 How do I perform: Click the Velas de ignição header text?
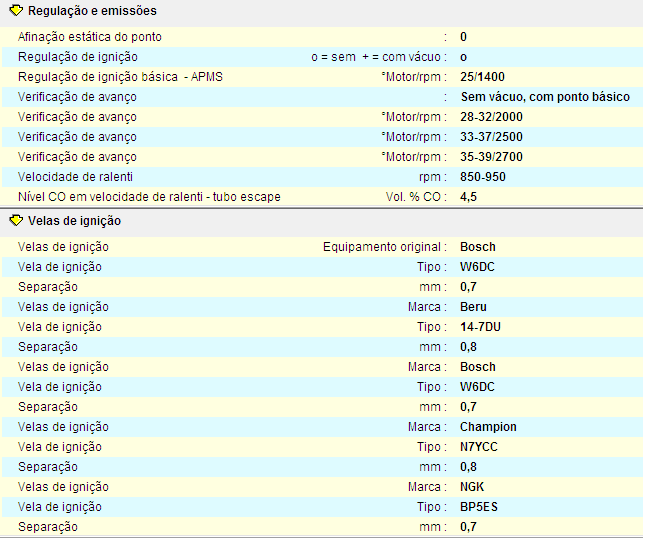pos(74,221)
